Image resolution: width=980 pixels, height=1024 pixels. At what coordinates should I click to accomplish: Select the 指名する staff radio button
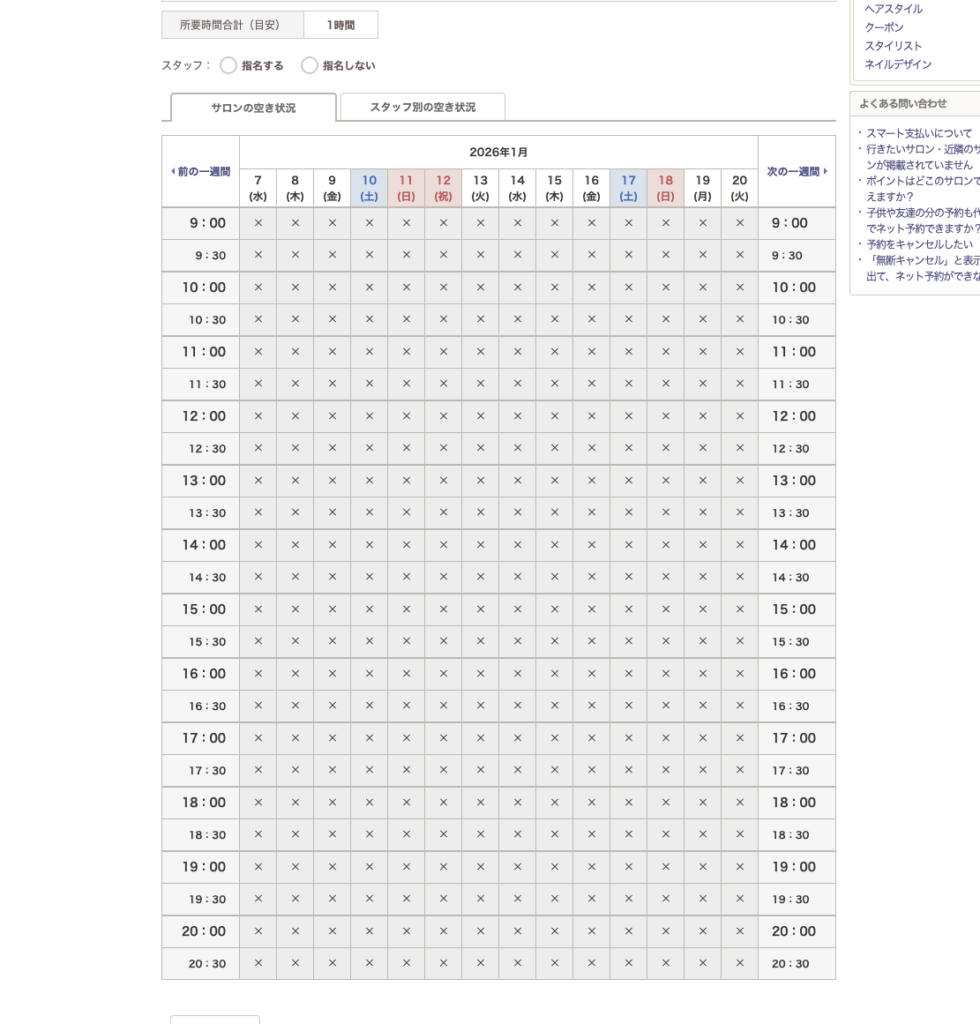pos(229,65)
